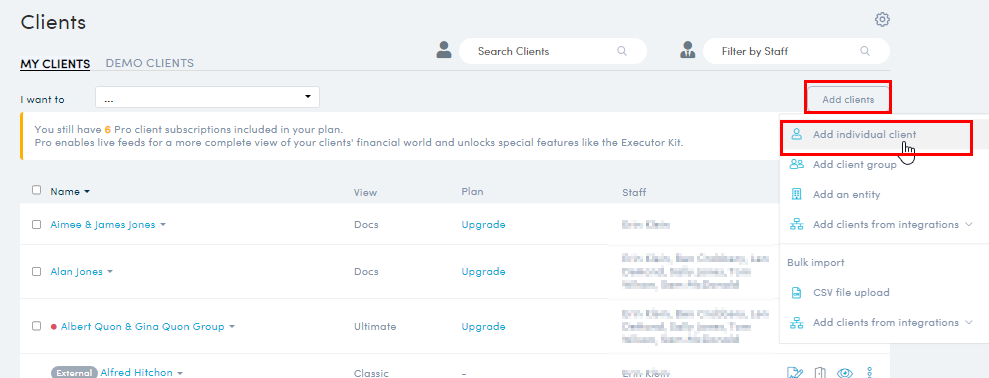Switch to the DEMO CLIENTS tab

click(149, 63)
